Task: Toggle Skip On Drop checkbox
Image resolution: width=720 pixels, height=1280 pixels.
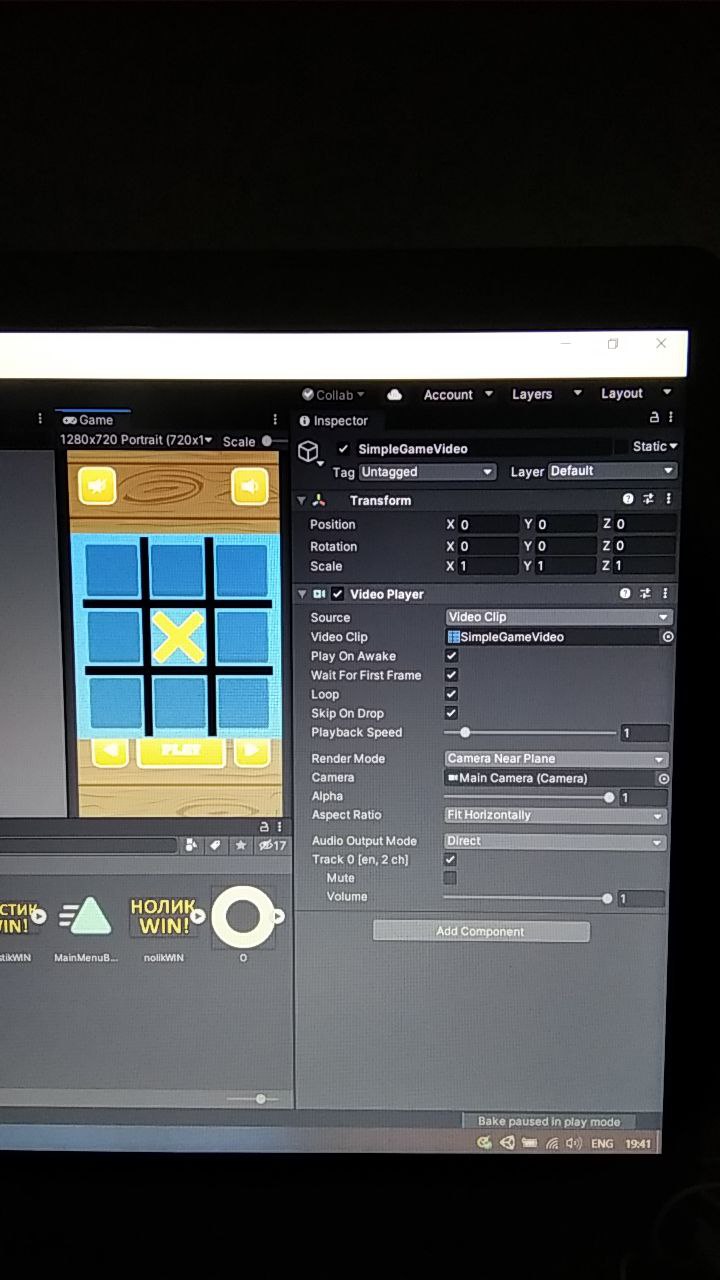Action: [x=451, y=713]
